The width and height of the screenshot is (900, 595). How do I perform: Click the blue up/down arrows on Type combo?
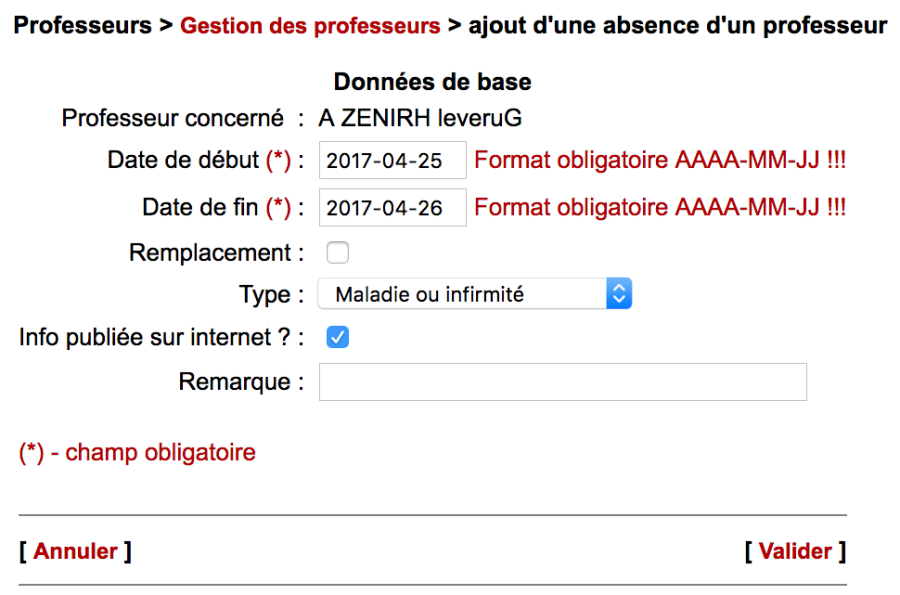pos(618,293)
